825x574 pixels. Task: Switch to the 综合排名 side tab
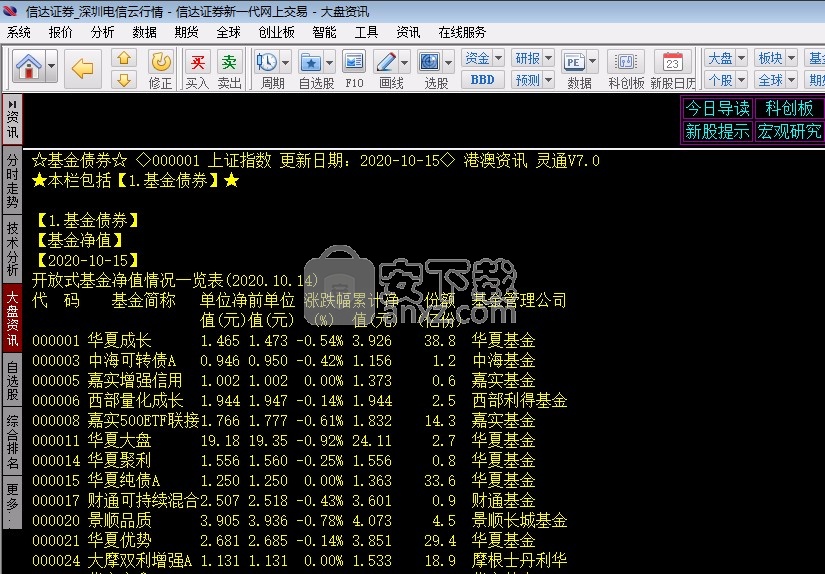tap(13, 442)
